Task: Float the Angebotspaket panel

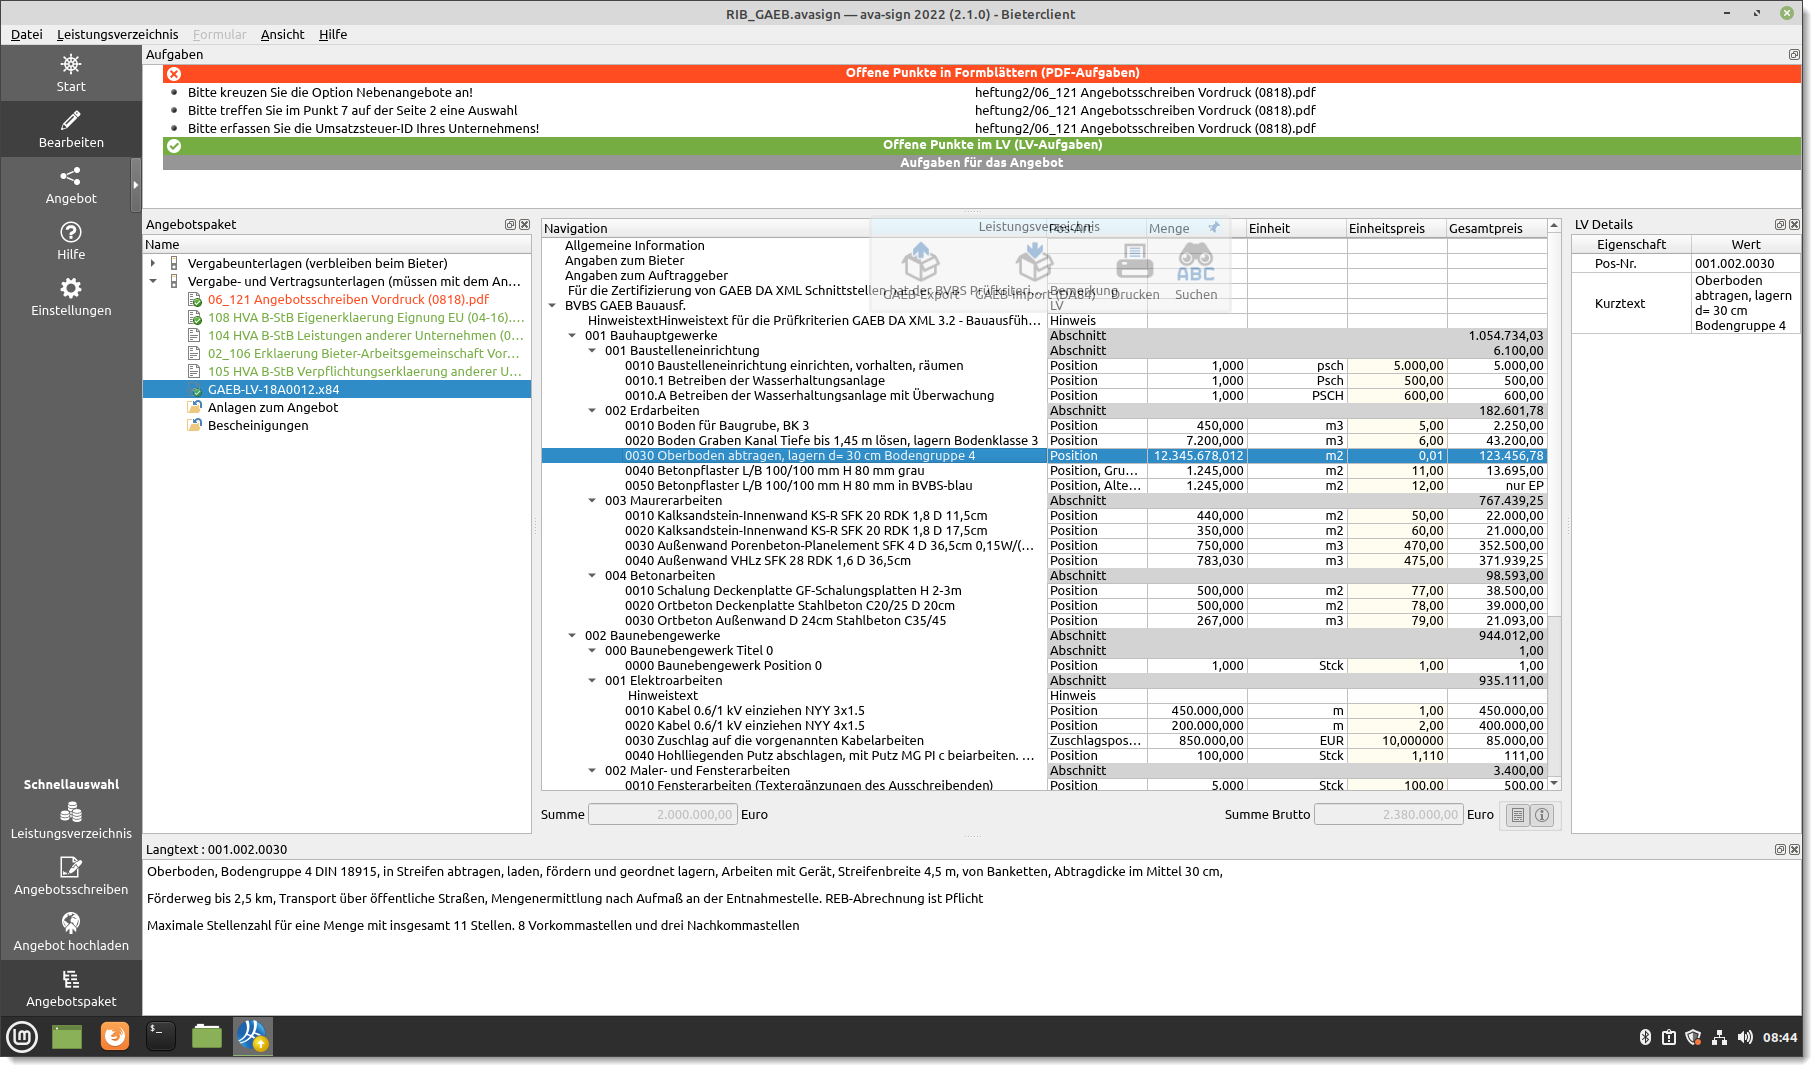Action: click(510, 225)
